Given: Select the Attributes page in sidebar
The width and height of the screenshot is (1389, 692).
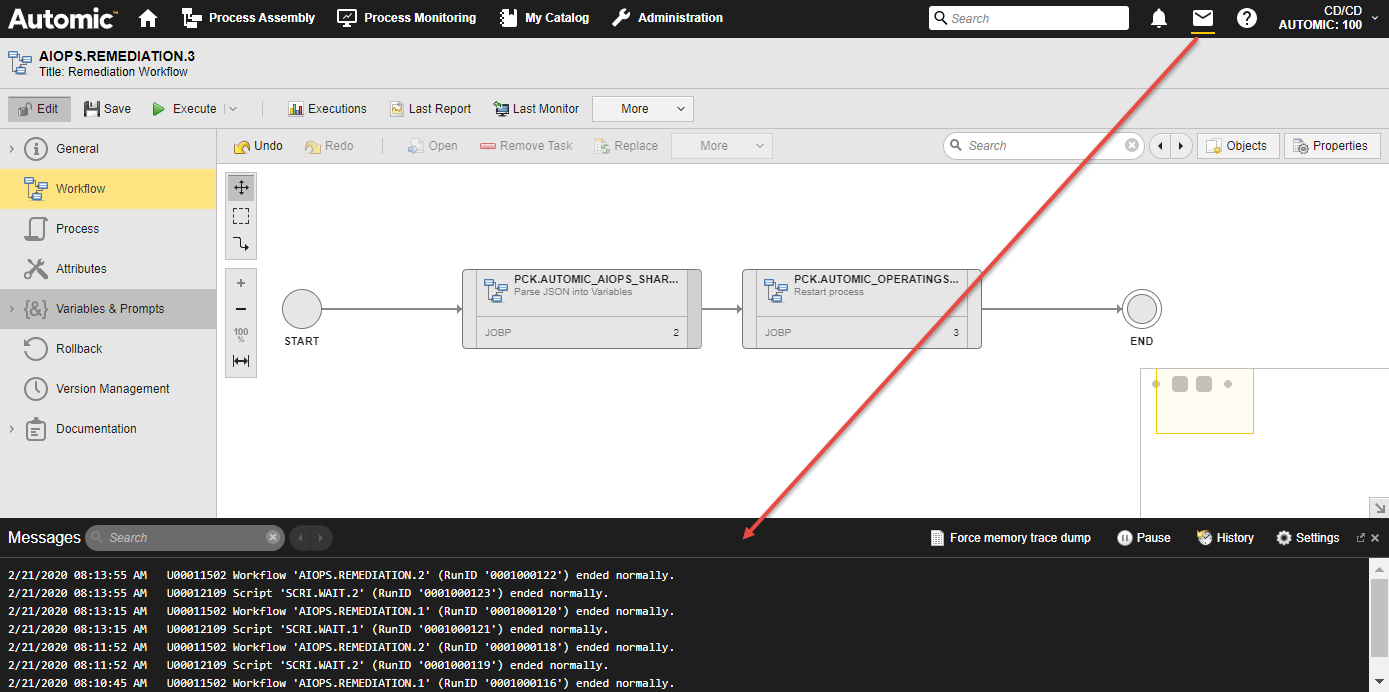Looking at the screenshot, I should 108,269.
